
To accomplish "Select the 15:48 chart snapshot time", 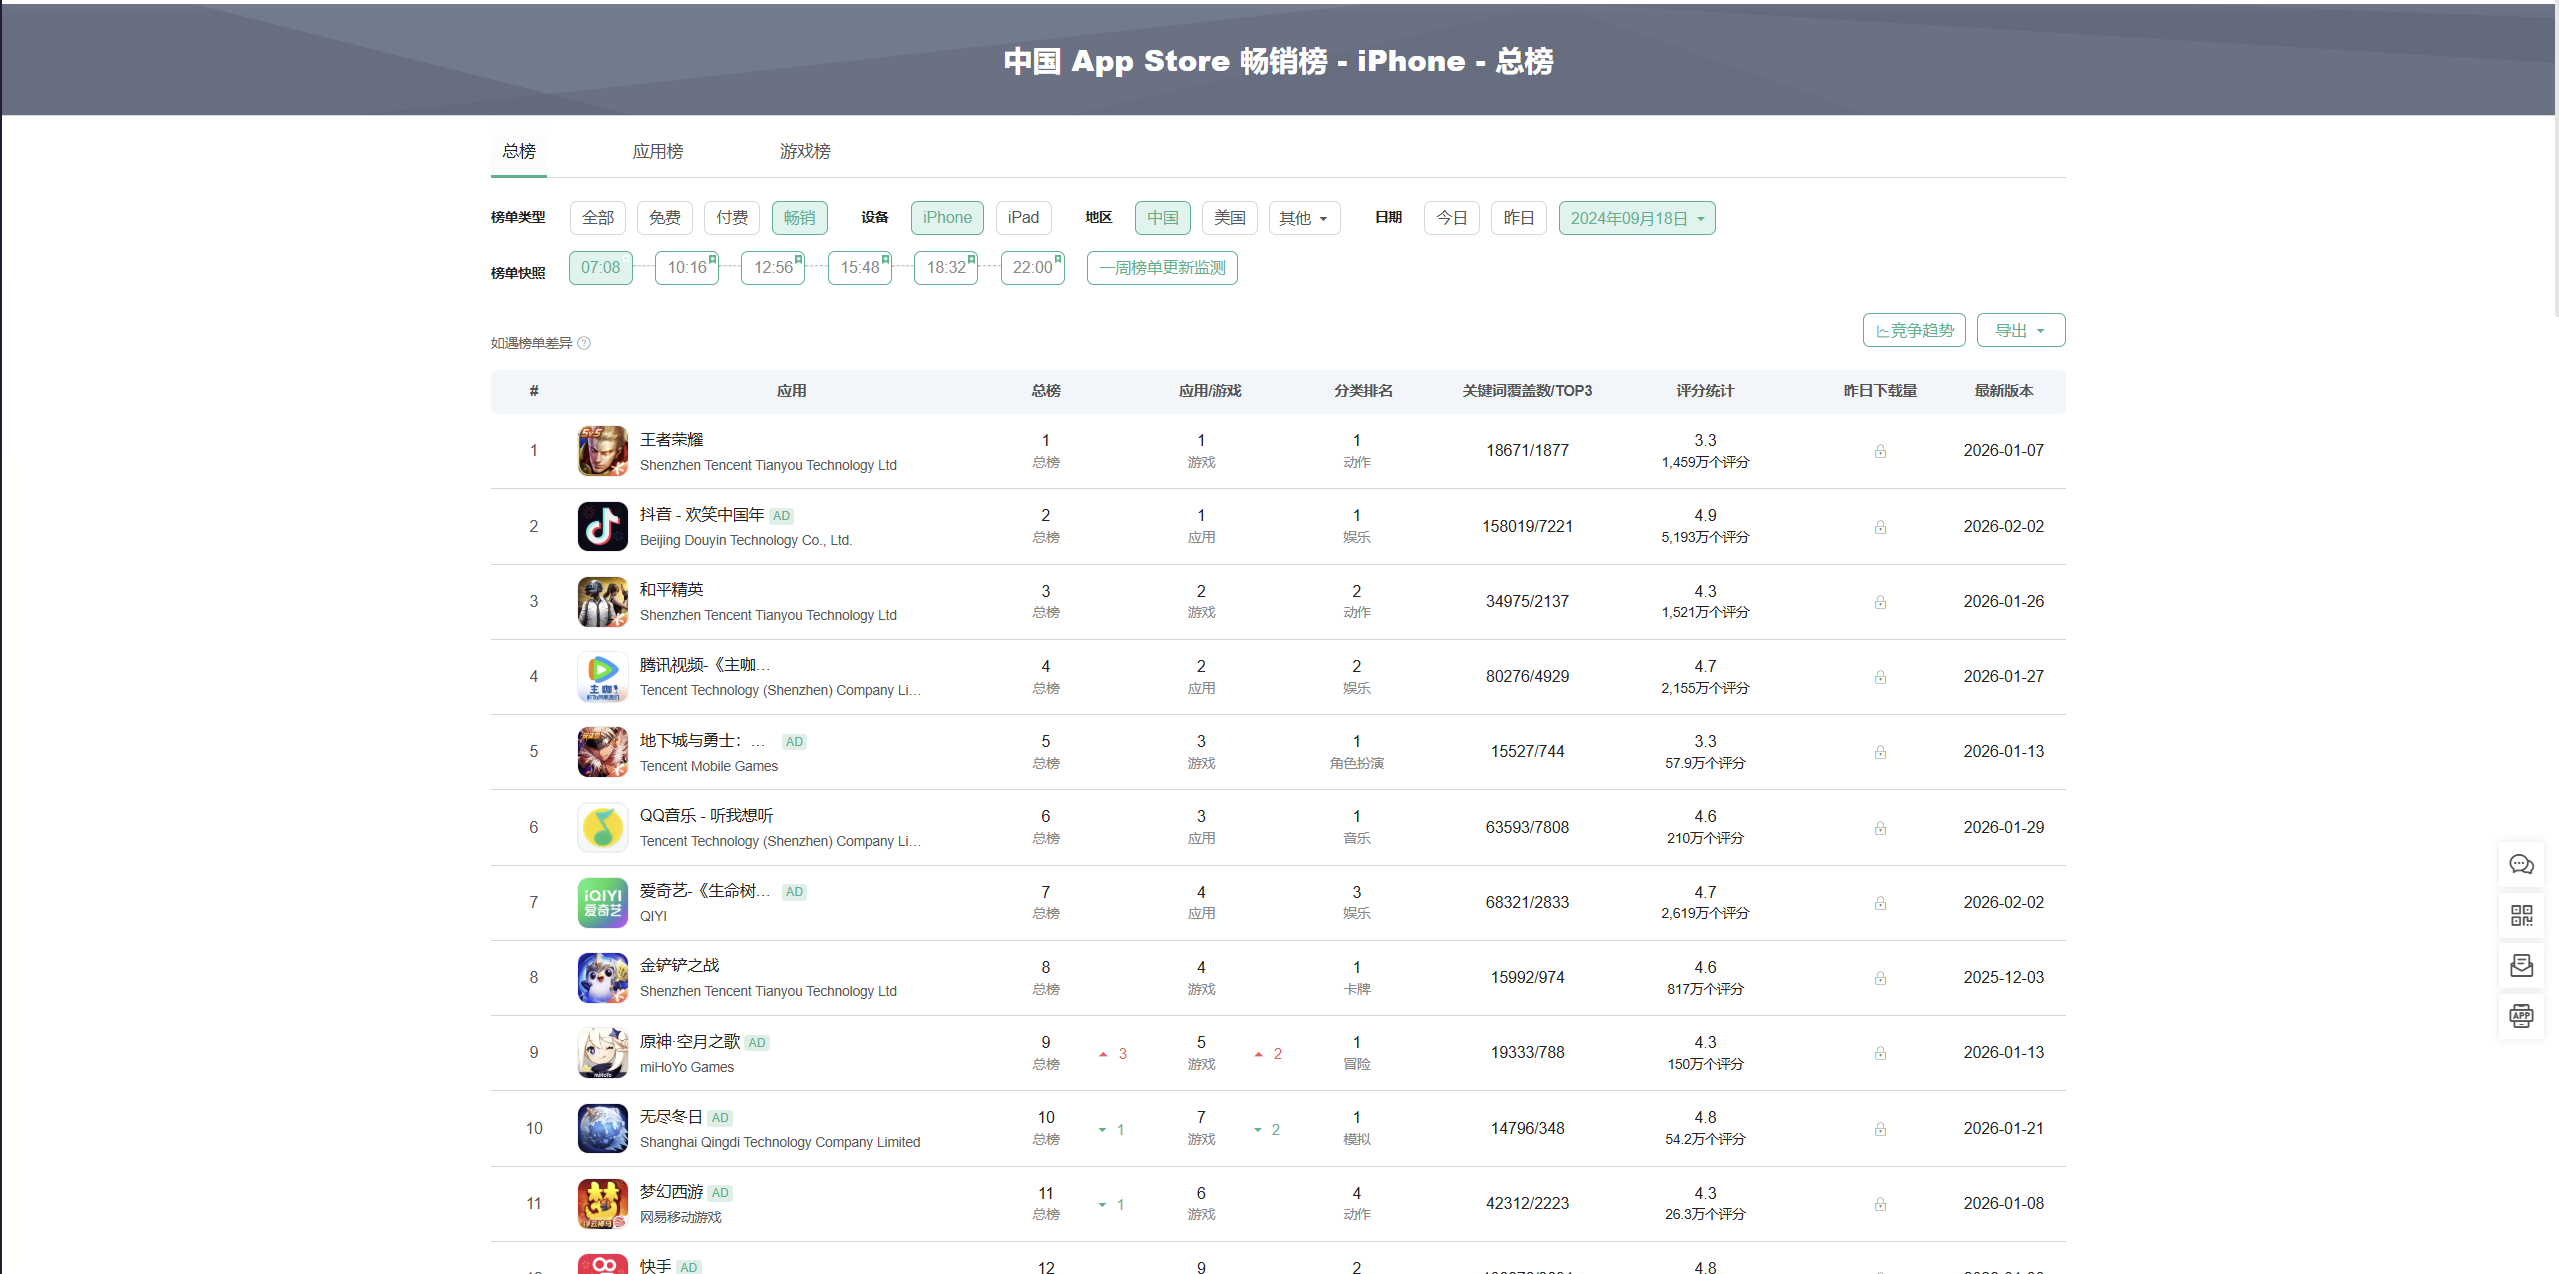I will tap(859, 268).
